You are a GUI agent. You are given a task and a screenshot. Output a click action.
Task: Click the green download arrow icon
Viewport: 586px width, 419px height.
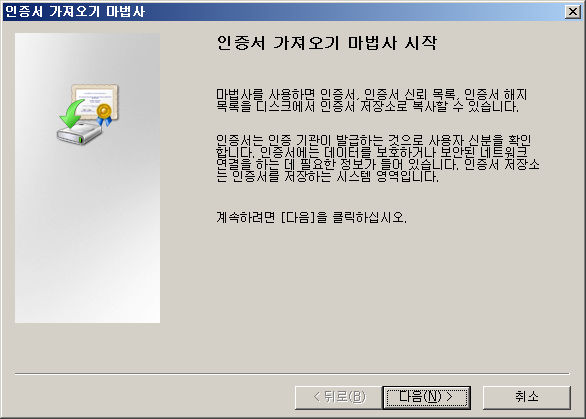pos(71,114)
